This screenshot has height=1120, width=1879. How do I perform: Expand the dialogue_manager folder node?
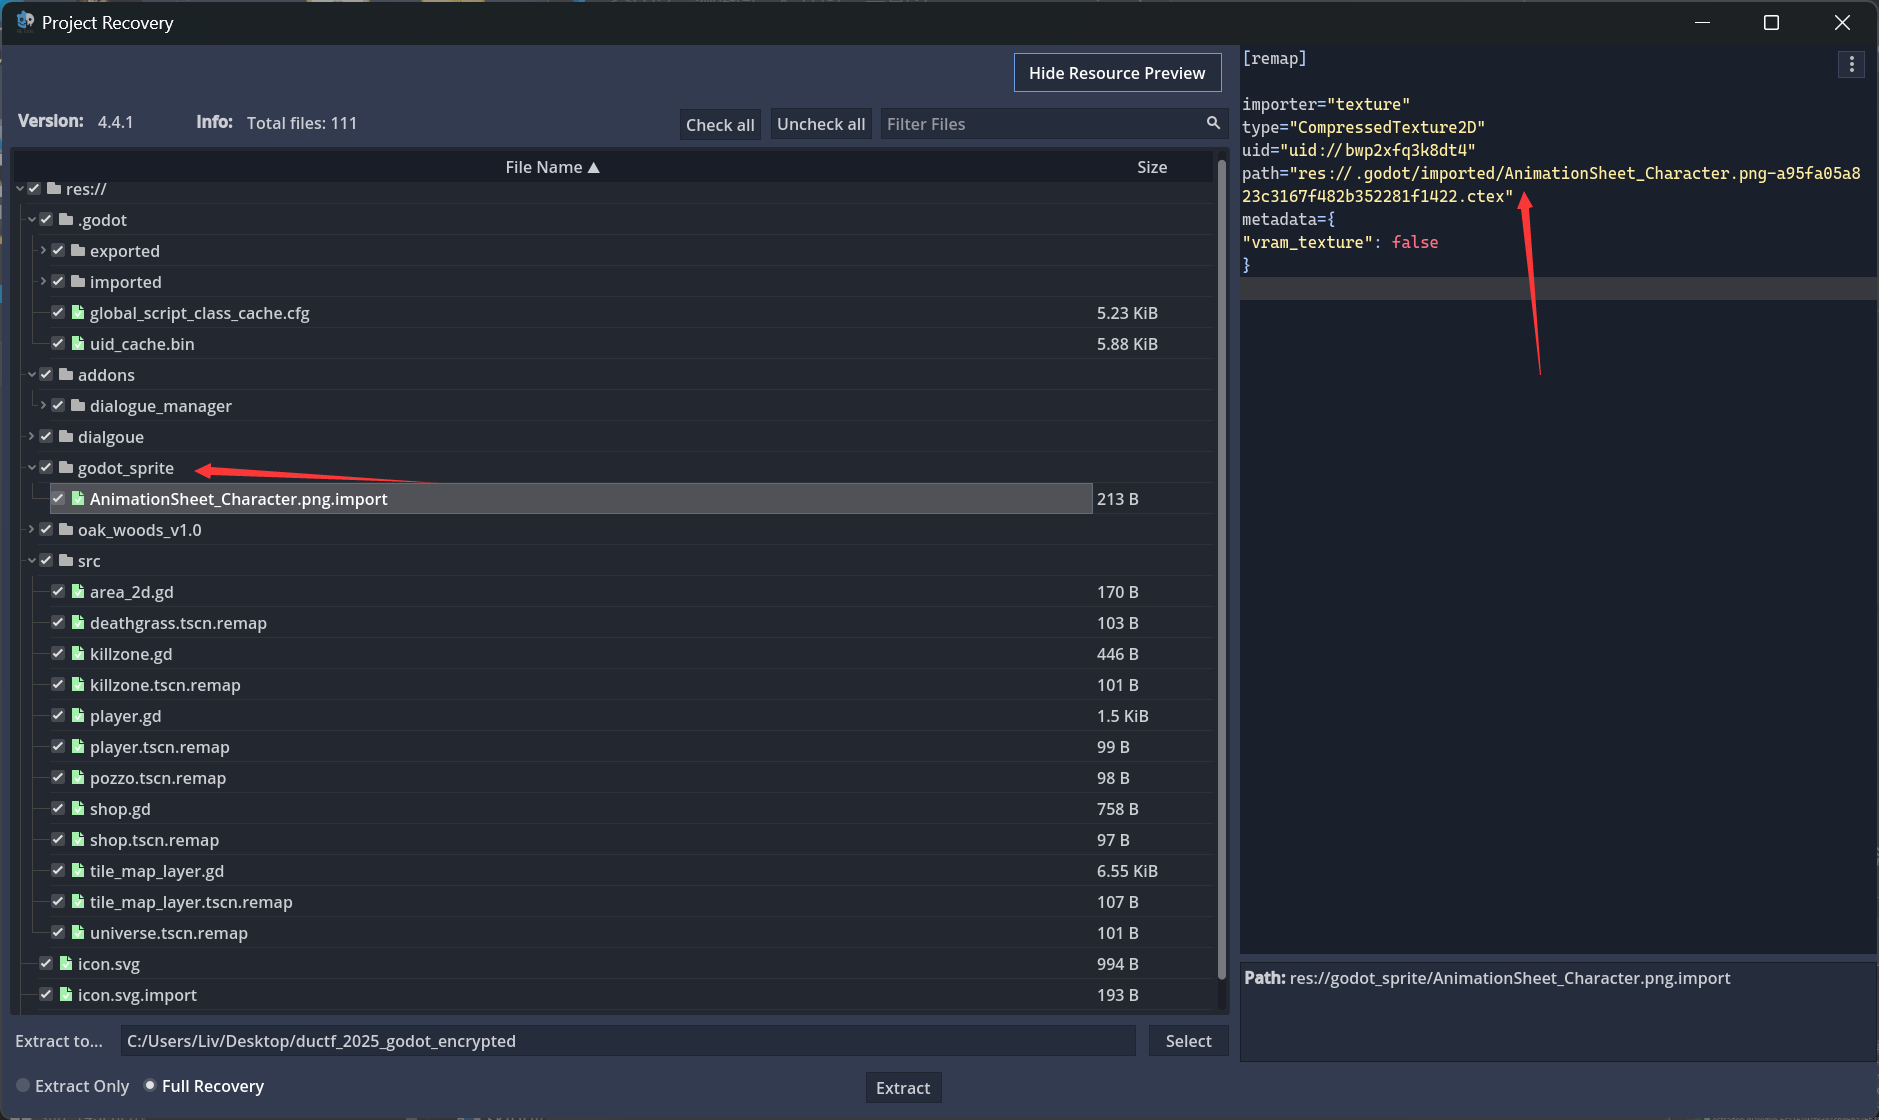pyautogui.click(x=43, y=405)
